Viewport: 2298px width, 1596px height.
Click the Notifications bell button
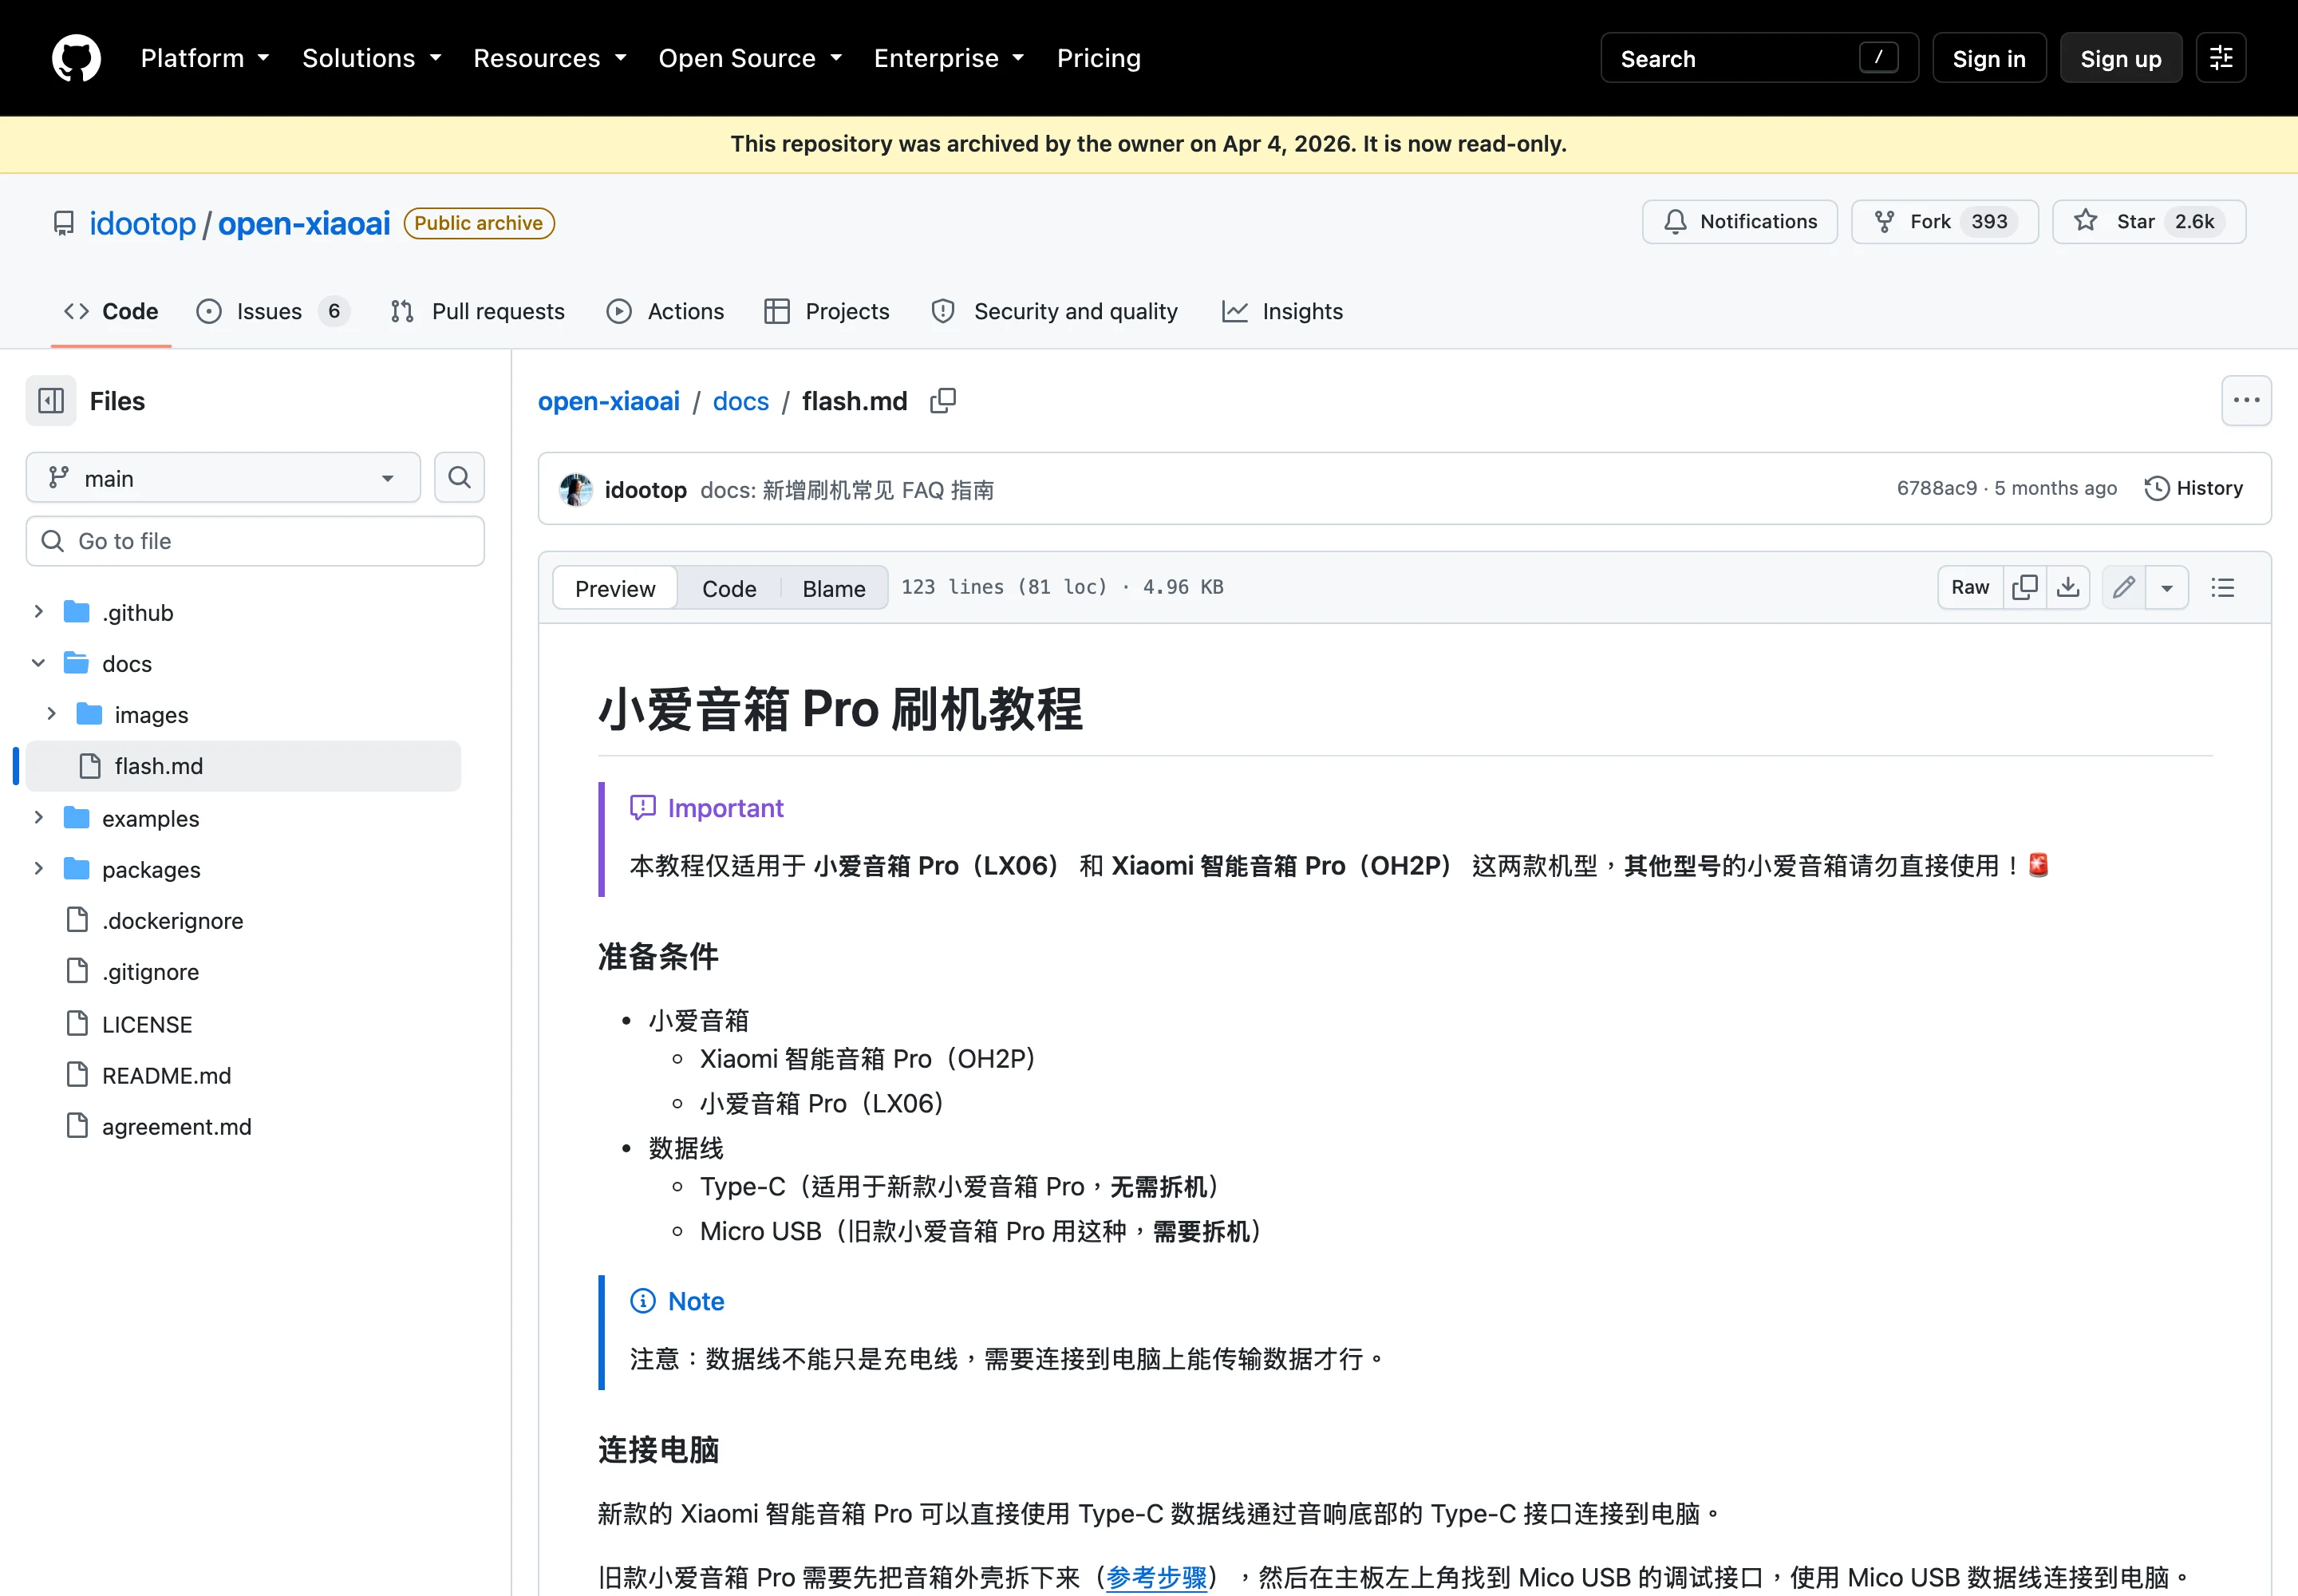point(1739,222)
